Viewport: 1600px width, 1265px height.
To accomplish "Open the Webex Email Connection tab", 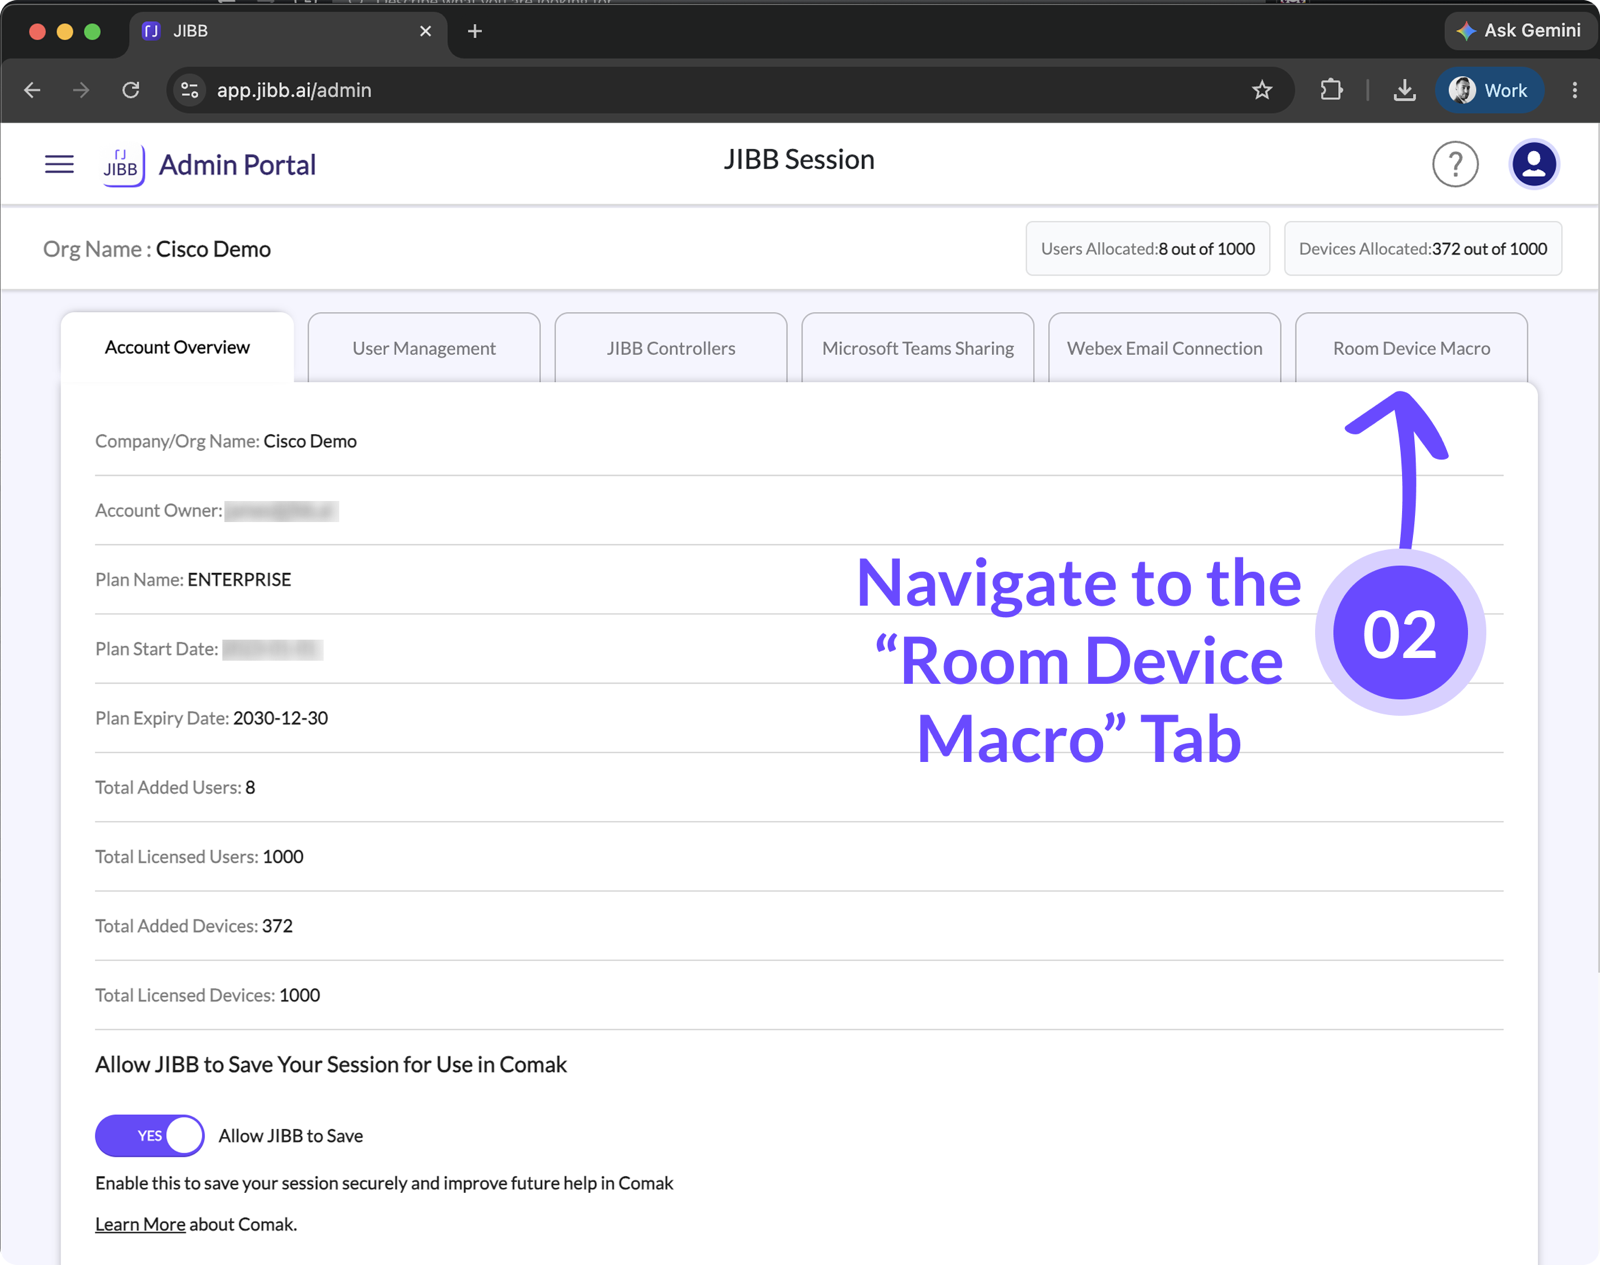I will [1165, 348].
